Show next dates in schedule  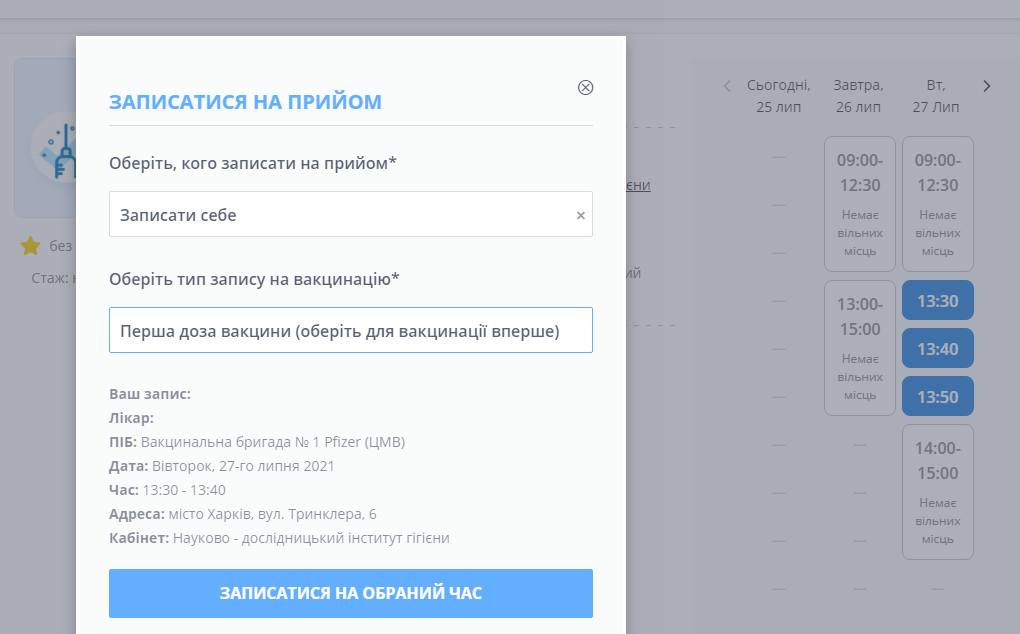point(987,86)
